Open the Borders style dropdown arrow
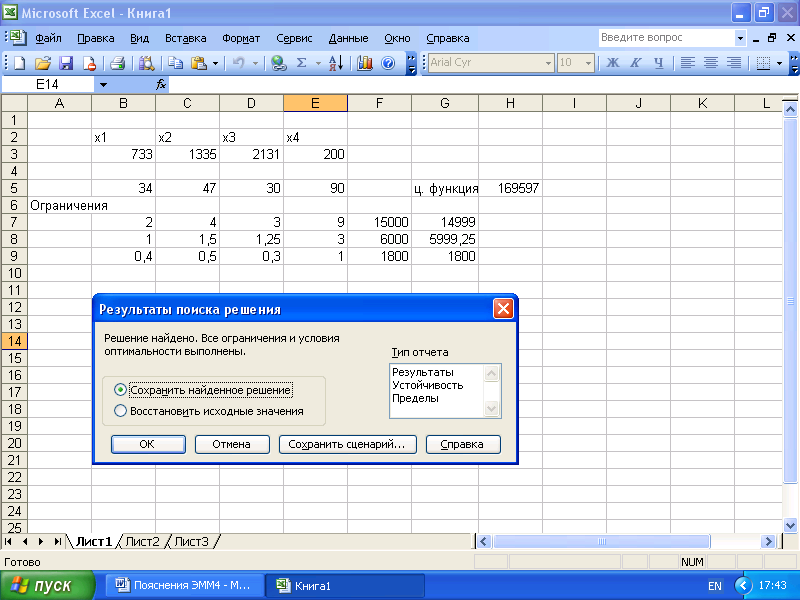 click(779, 63)
